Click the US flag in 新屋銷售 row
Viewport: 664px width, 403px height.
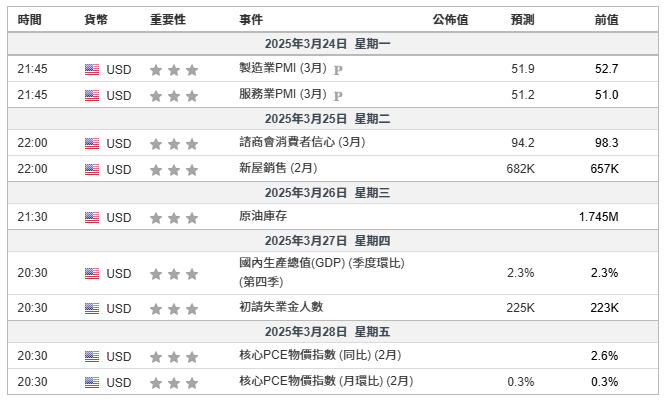pos(92,169)
